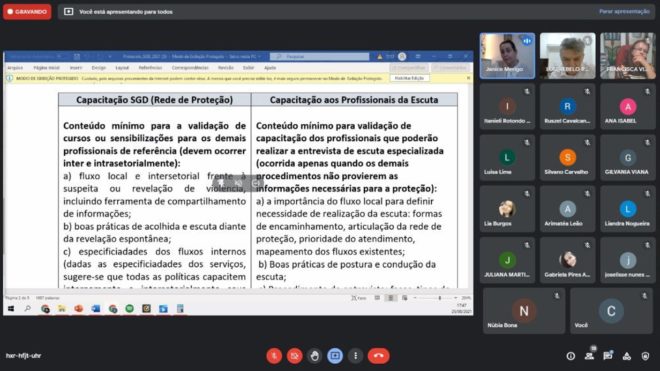This screenshot has height=371, width=660.
Task: Adjust the Word zoom slider
Action: pos(440,298)
